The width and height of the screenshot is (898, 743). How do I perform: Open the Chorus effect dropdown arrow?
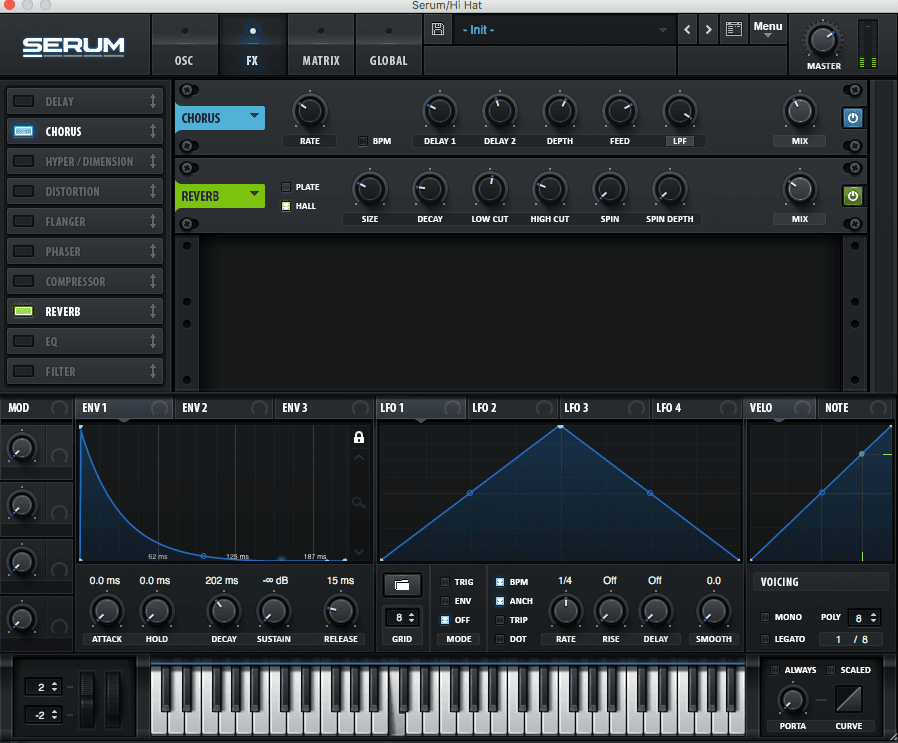(x=254, y=116)
